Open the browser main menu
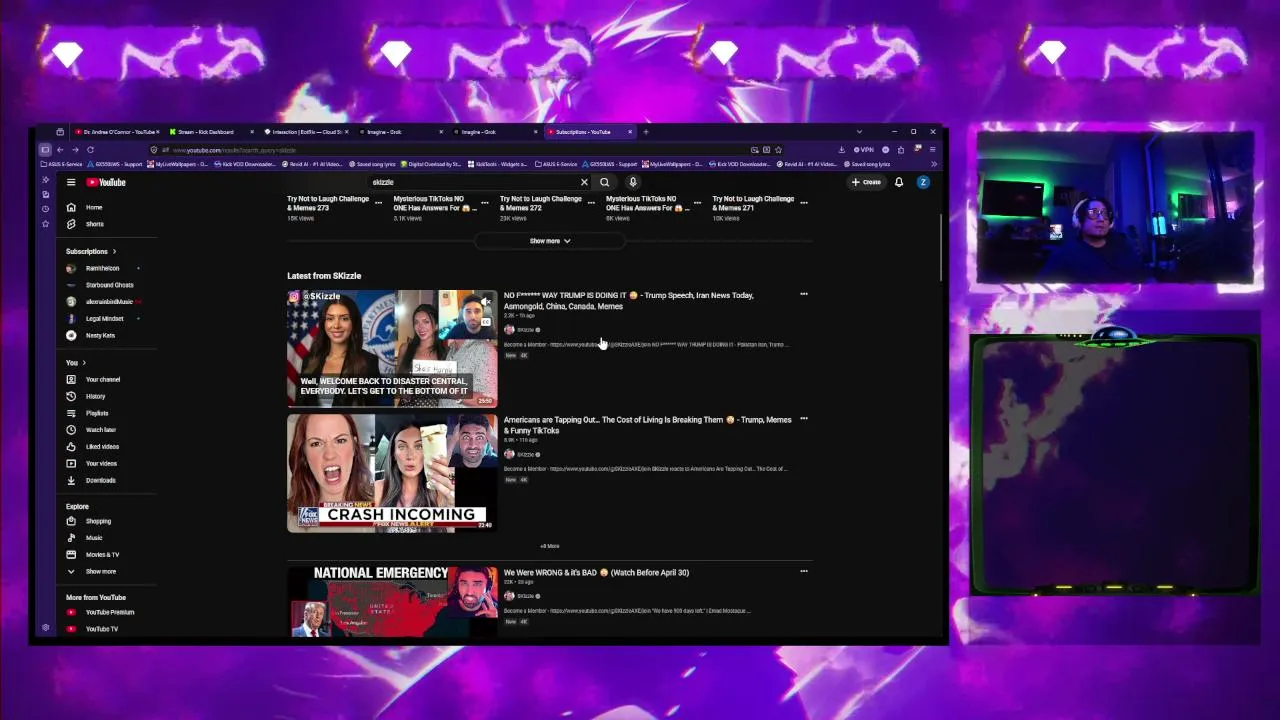Image resolution: width=1280 pixels, height=720 pixels. tap(932, 150)
